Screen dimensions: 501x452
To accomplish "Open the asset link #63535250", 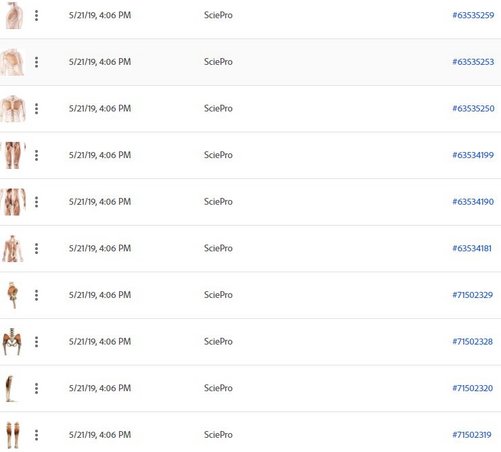I will click(473, 109).
